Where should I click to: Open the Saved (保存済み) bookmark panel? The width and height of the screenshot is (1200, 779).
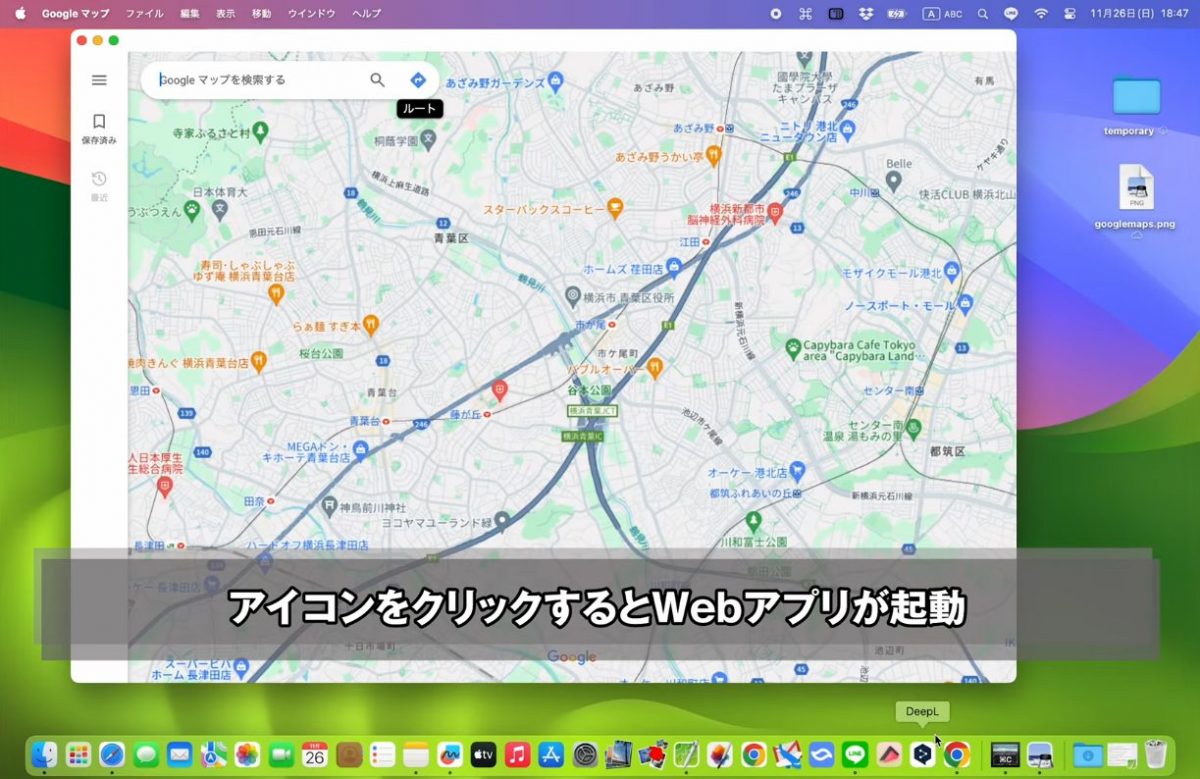99,128
